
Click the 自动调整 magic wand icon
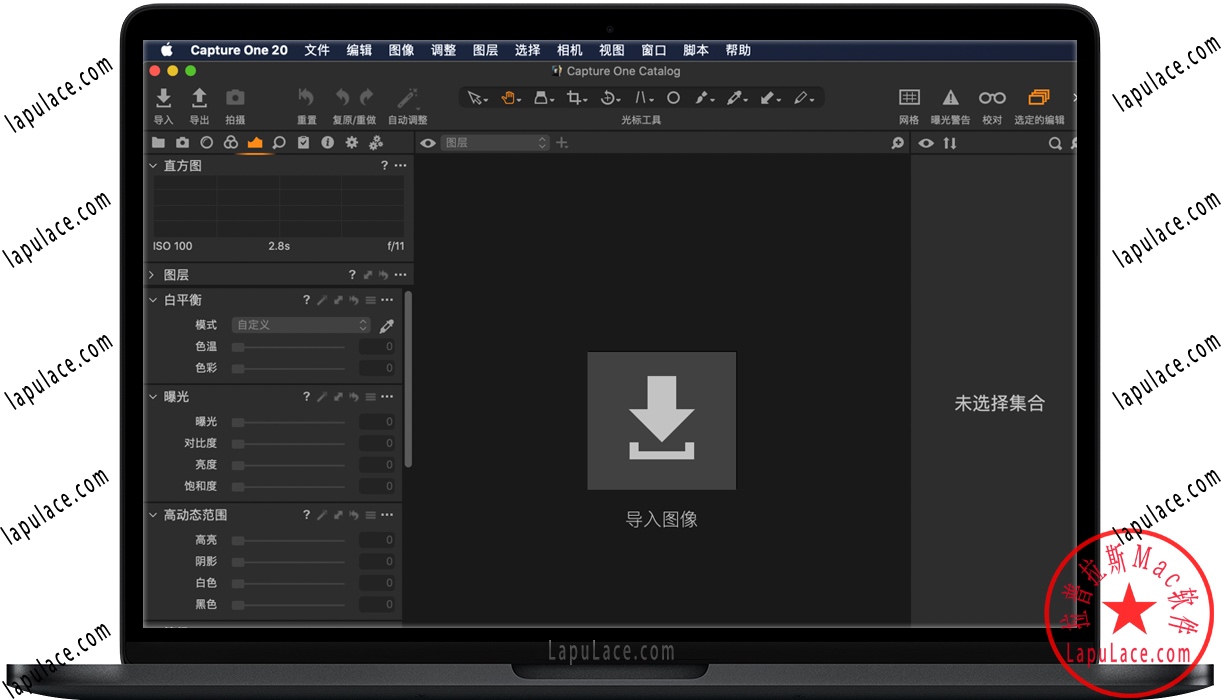point(407,97)
